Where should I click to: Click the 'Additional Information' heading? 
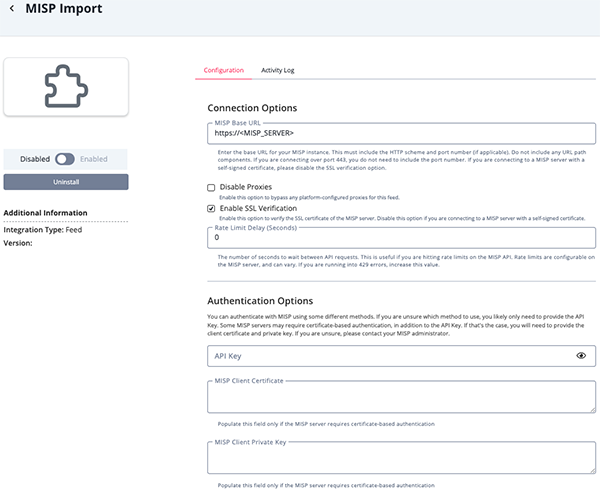coord(45,213)
